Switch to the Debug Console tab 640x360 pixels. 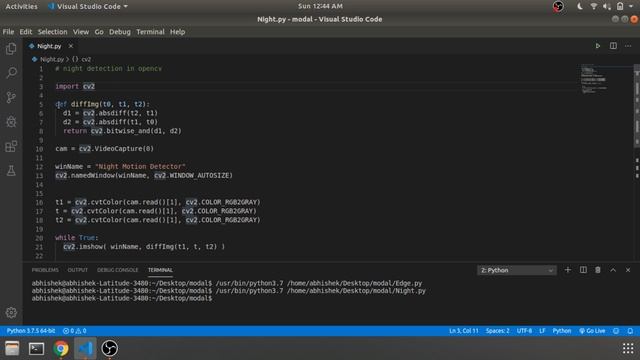(118, 270)
